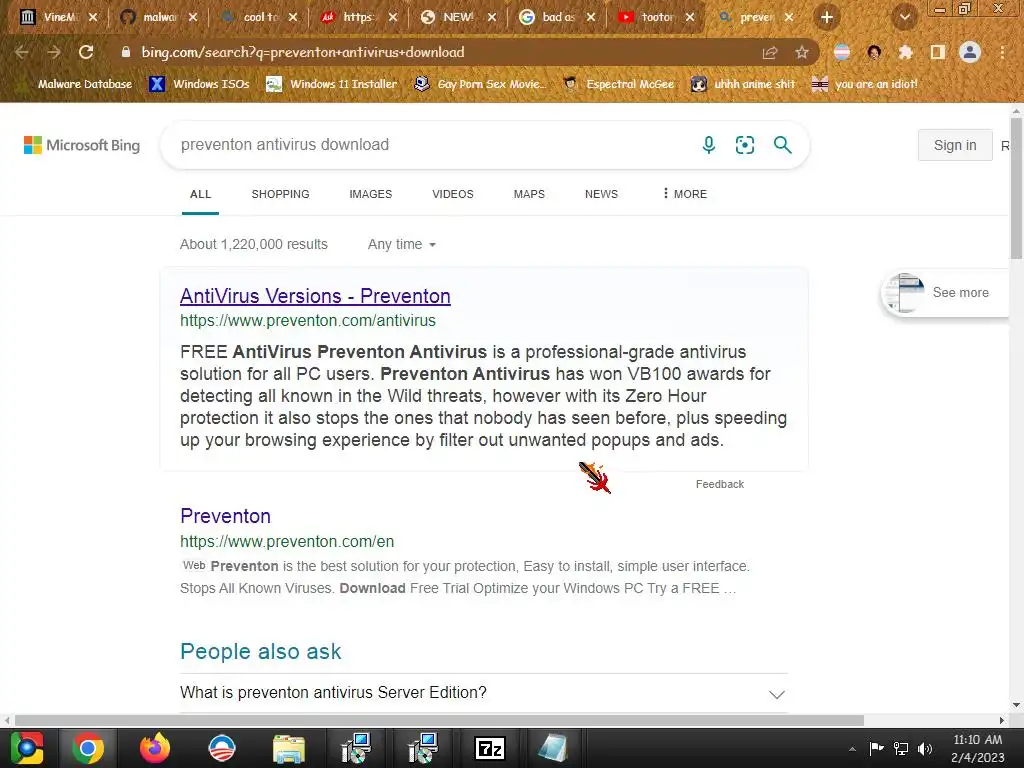Click the network tray icon
The height and width of the screenshot is (768, 1024).
901,748
